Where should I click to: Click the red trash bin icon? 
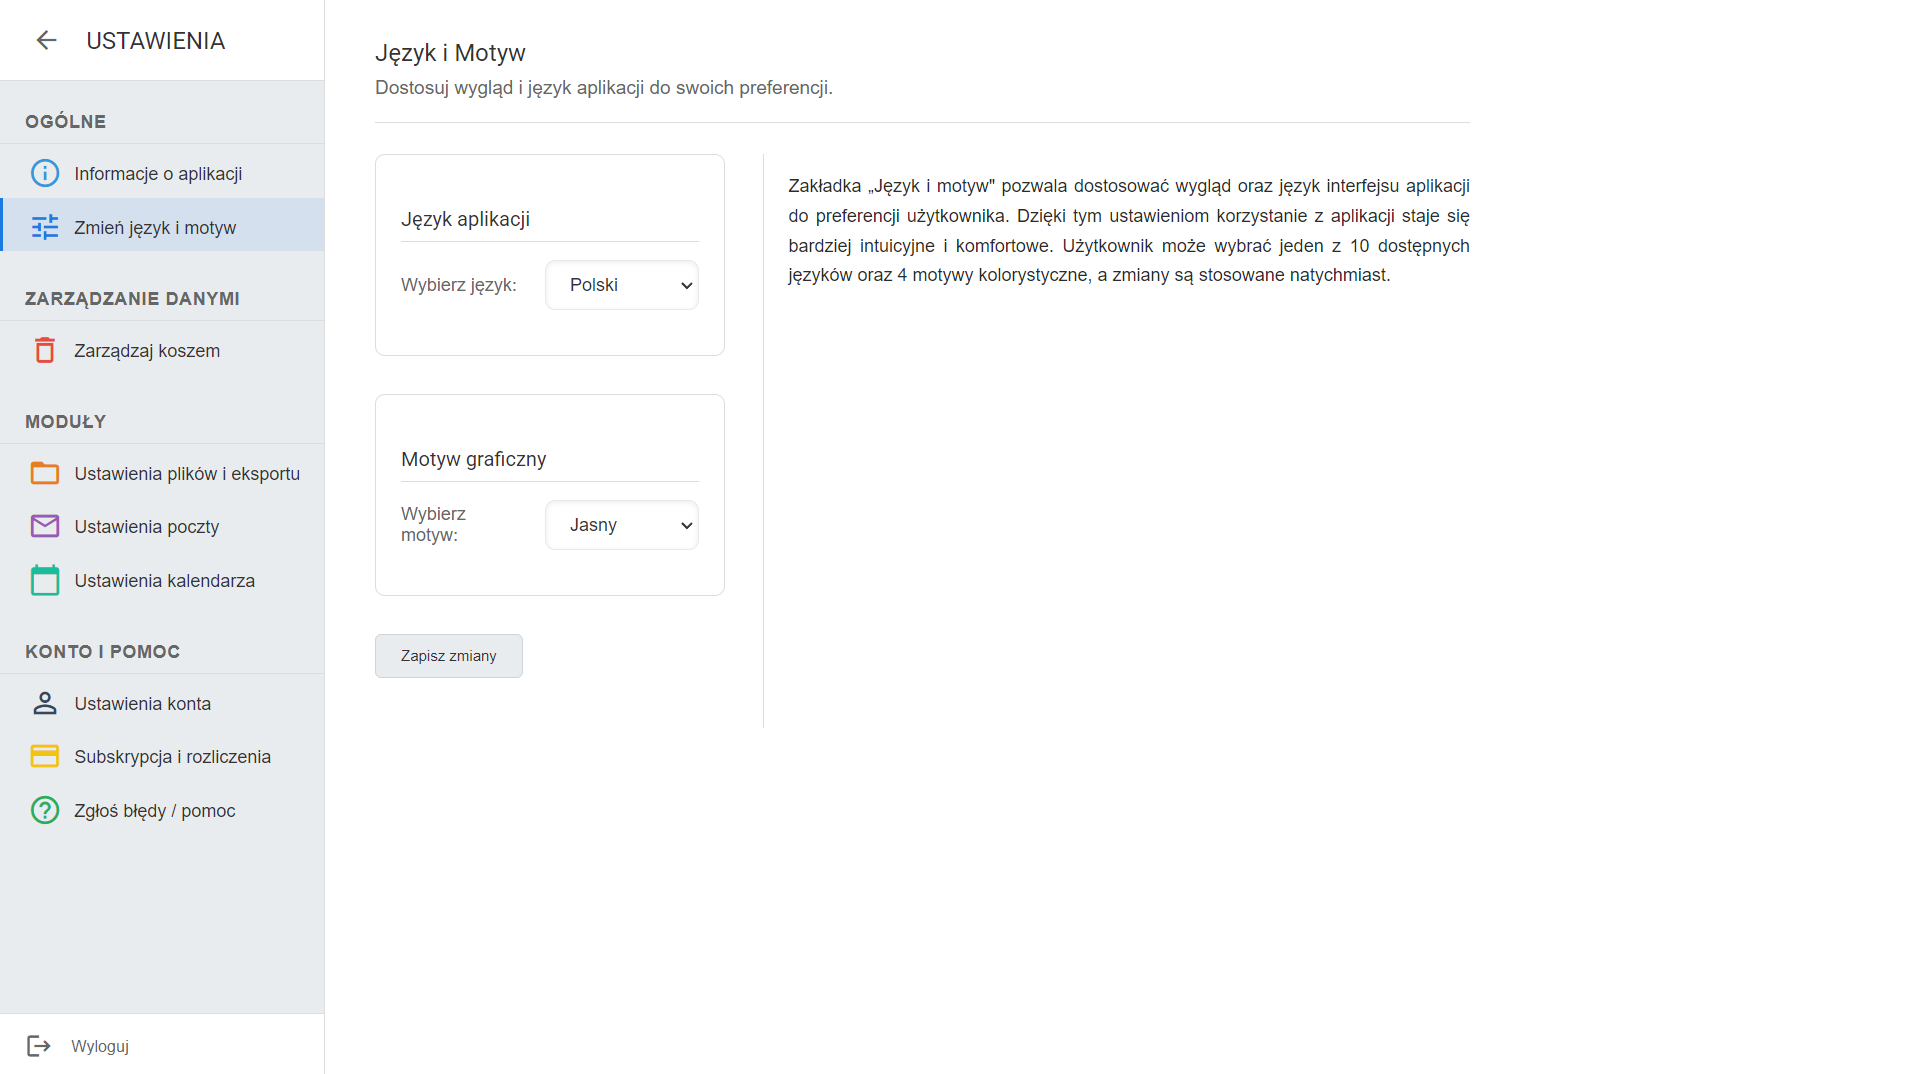coord(45,350)
